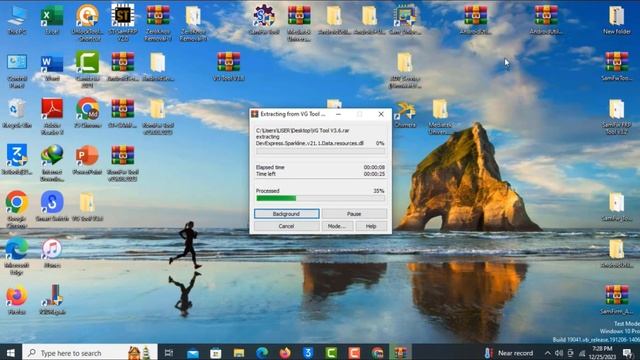The height and width of the screenshot is (360, 640).
Task: Open Firefox from the taskbar
Action: tap(285, 353)
